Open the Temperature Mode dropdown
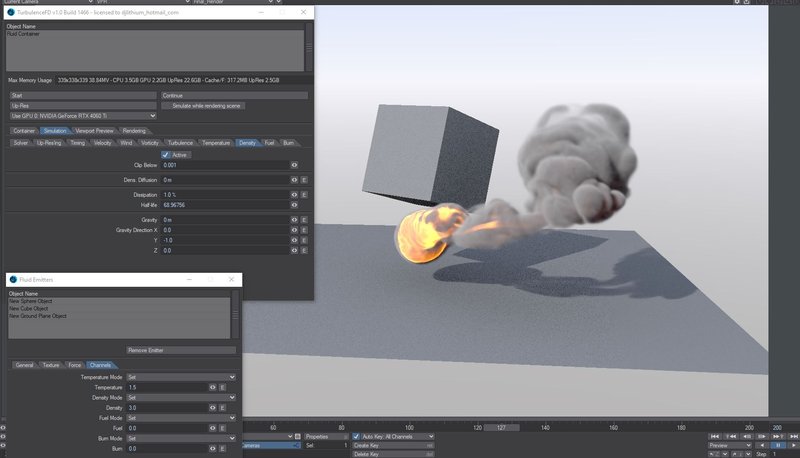Viewport: 800px width, 458px height. pyautogui.click(x=181, y=377)
